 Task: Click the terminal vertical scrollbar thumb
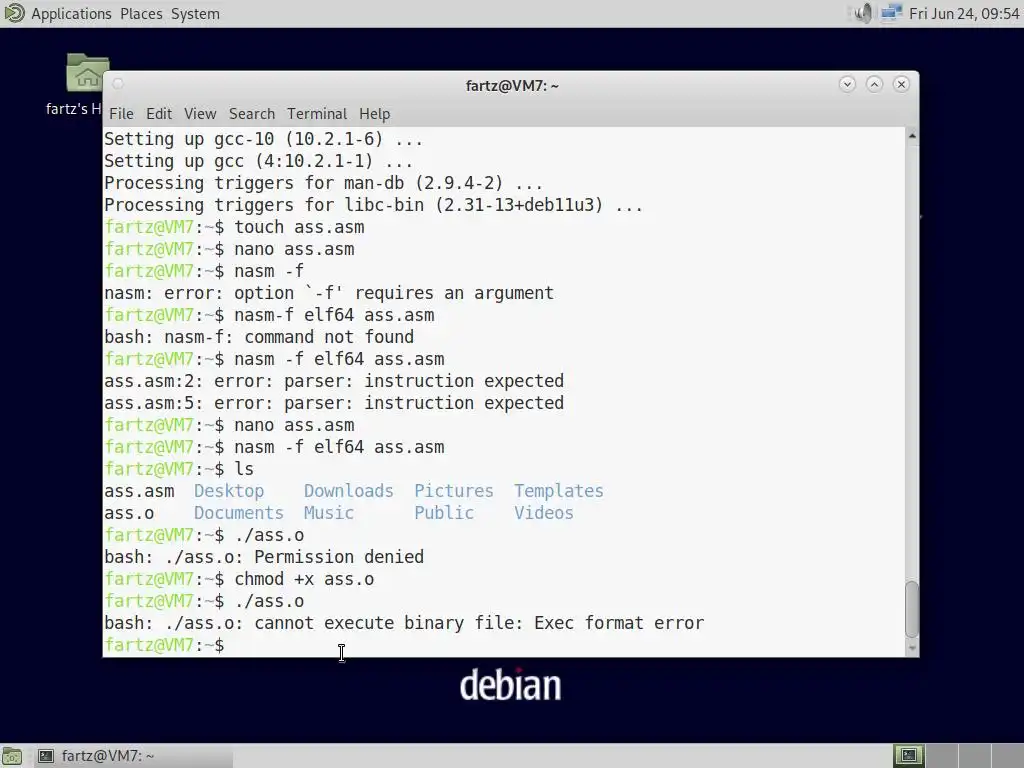pyautogui.click(x=912, y=609)
